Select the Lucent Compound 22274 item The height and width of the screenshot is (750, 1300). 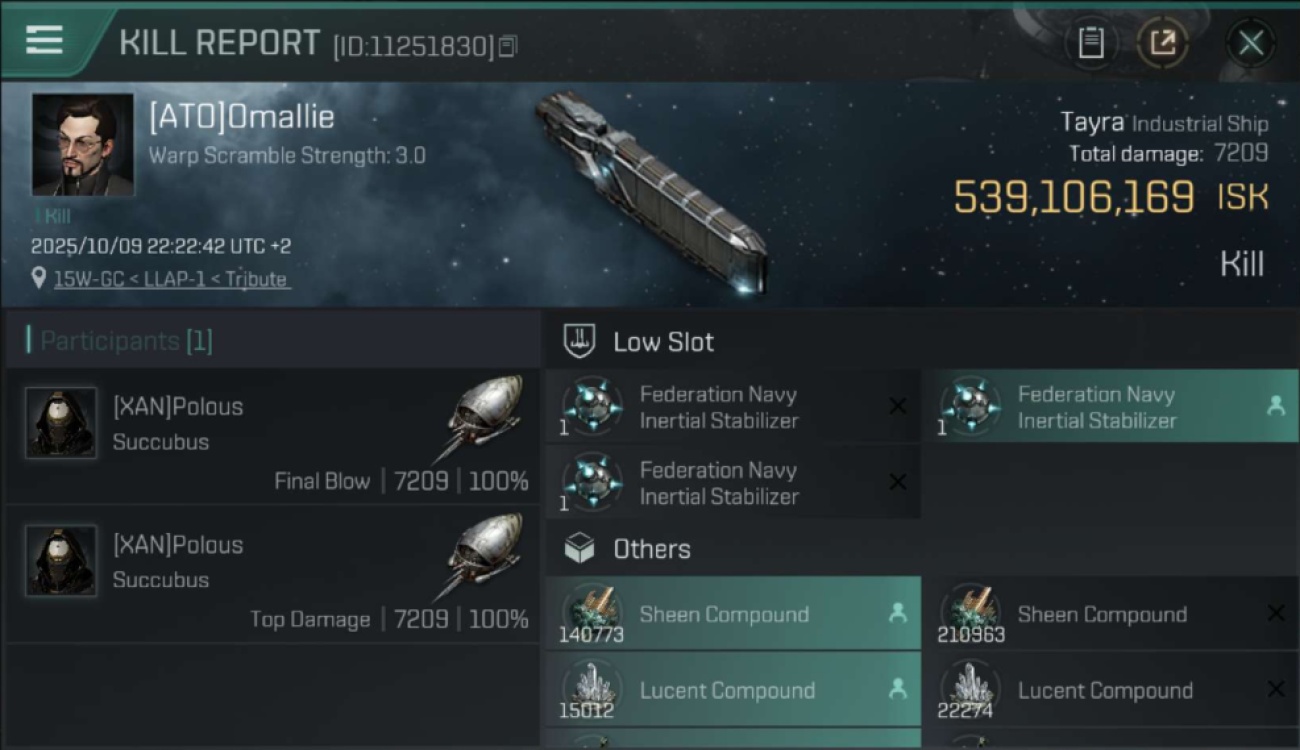(x=1108, y=690)
